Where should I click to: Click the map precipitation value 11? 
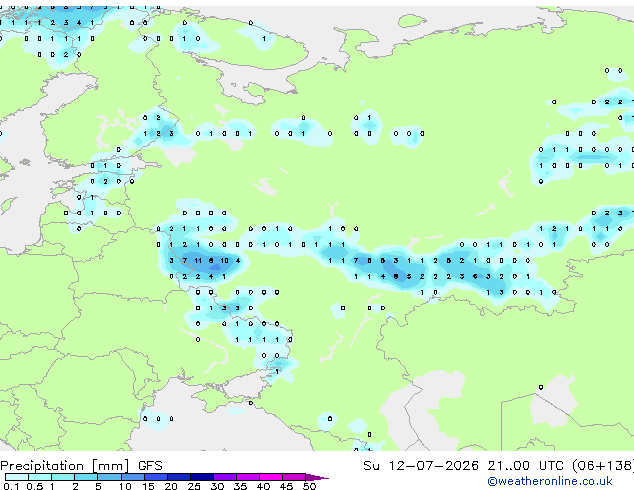pos(198,261)
